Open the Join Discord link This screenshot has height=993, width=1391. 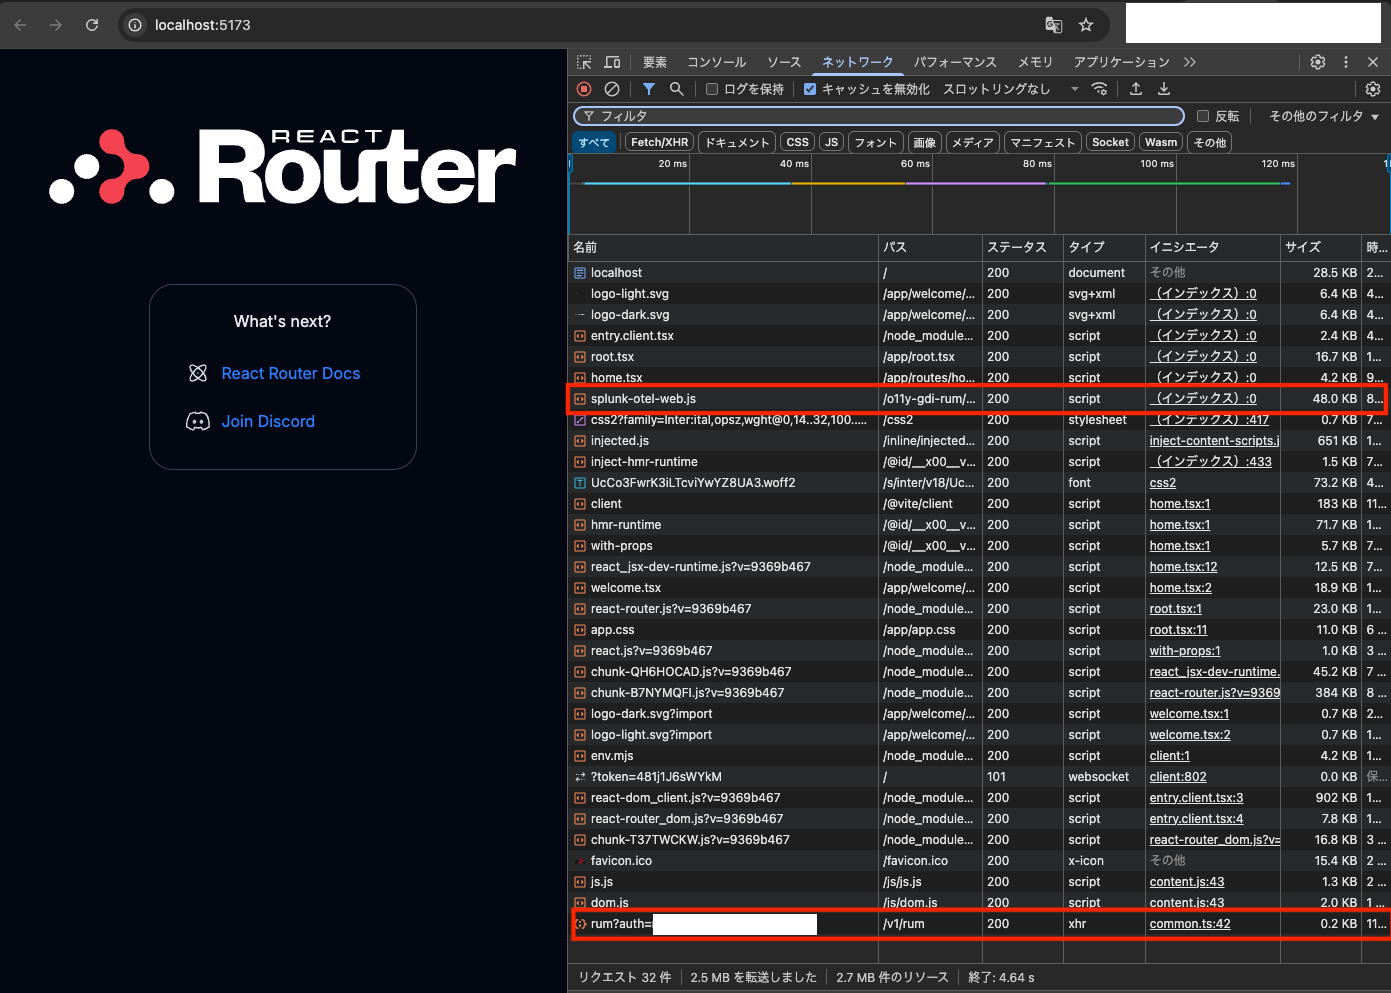click(x=268, y=421)
